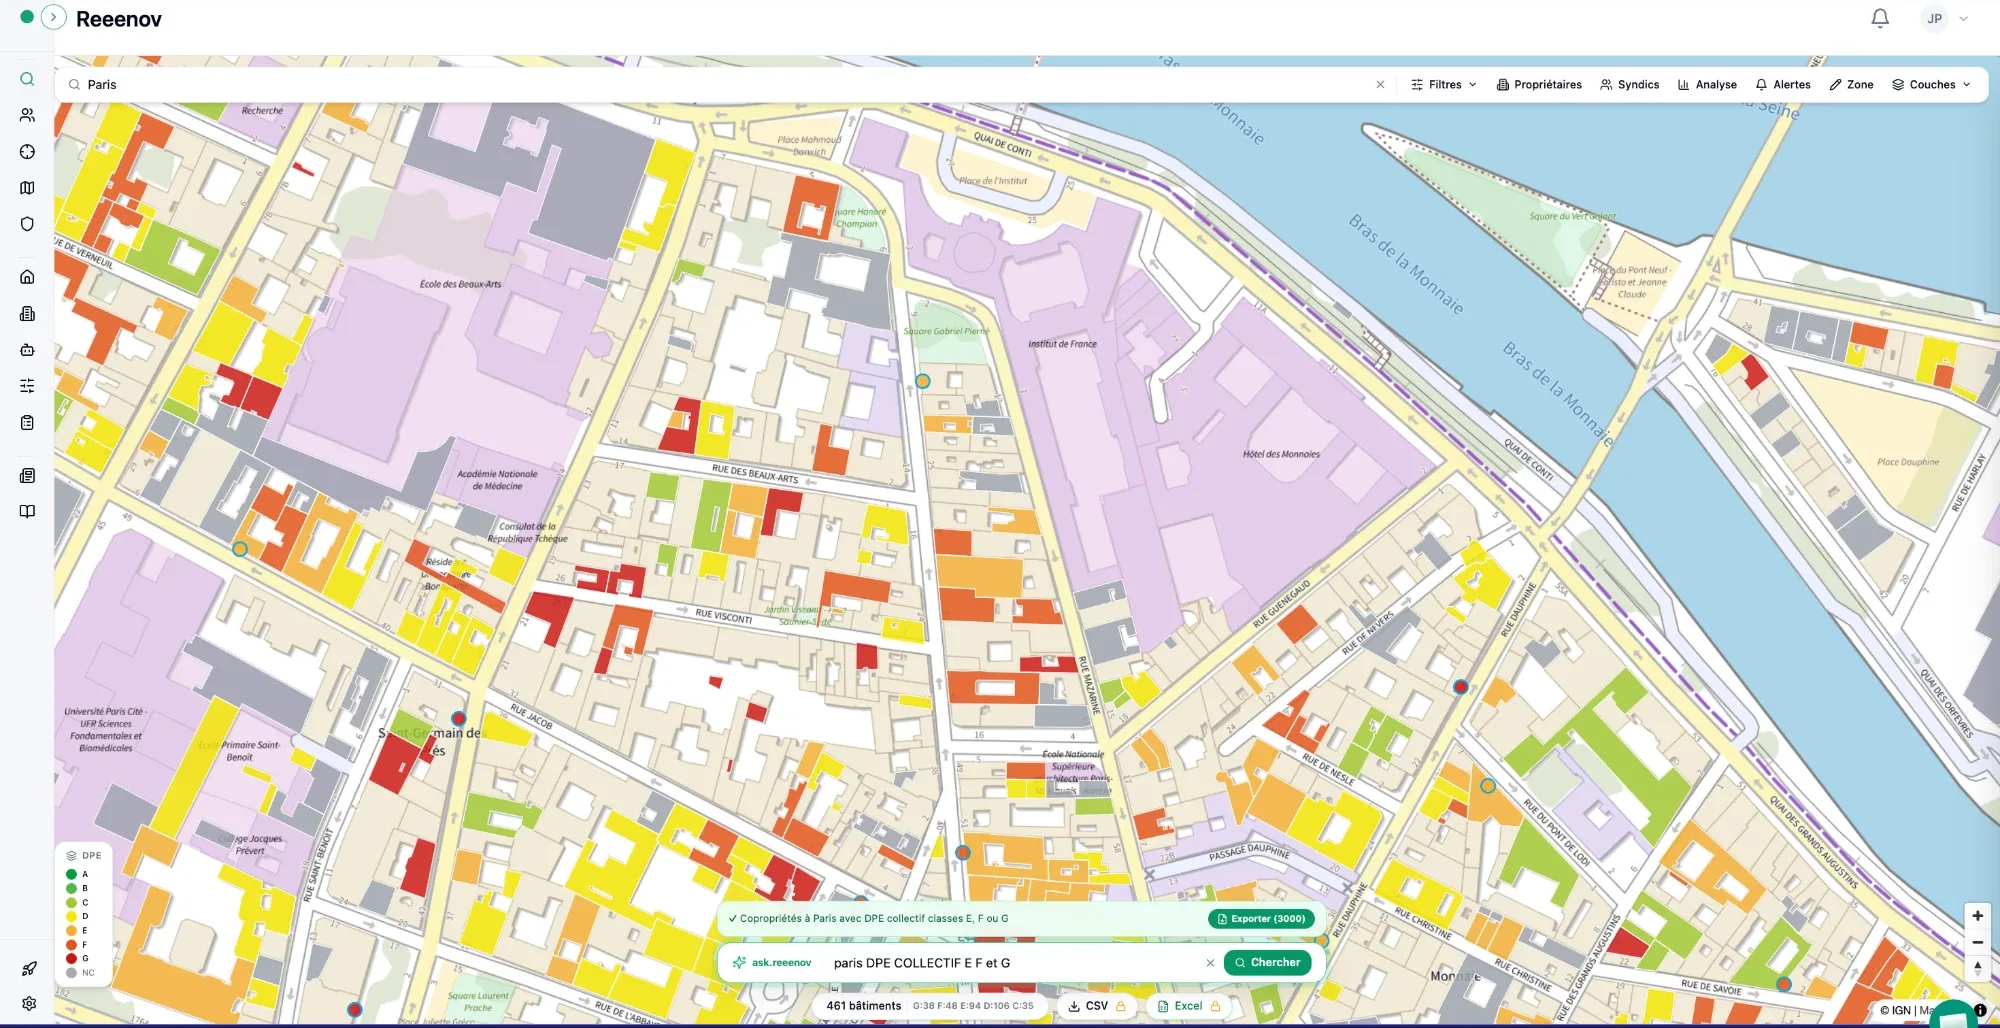Click the Reeenov logo title
2000x1028 pixels.
tap(118, 19)
